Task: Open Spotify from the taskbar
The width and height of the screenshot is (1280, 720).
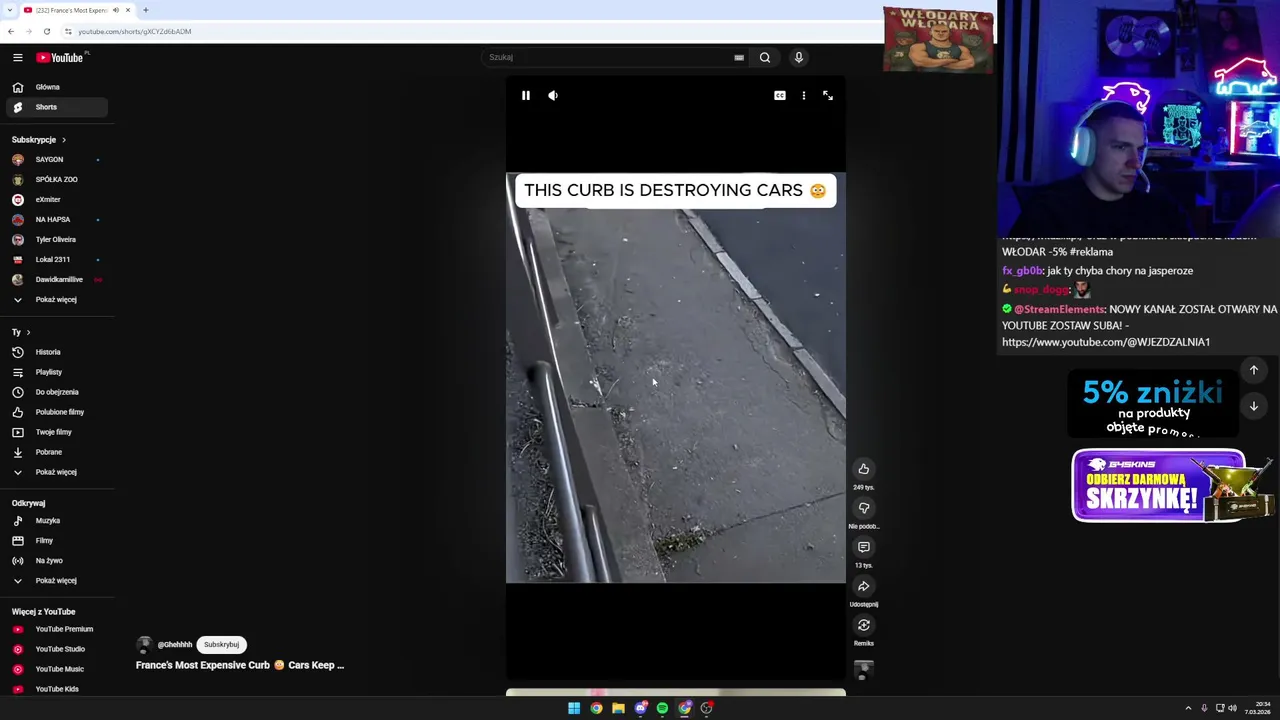Action: (x=662, y=708)
